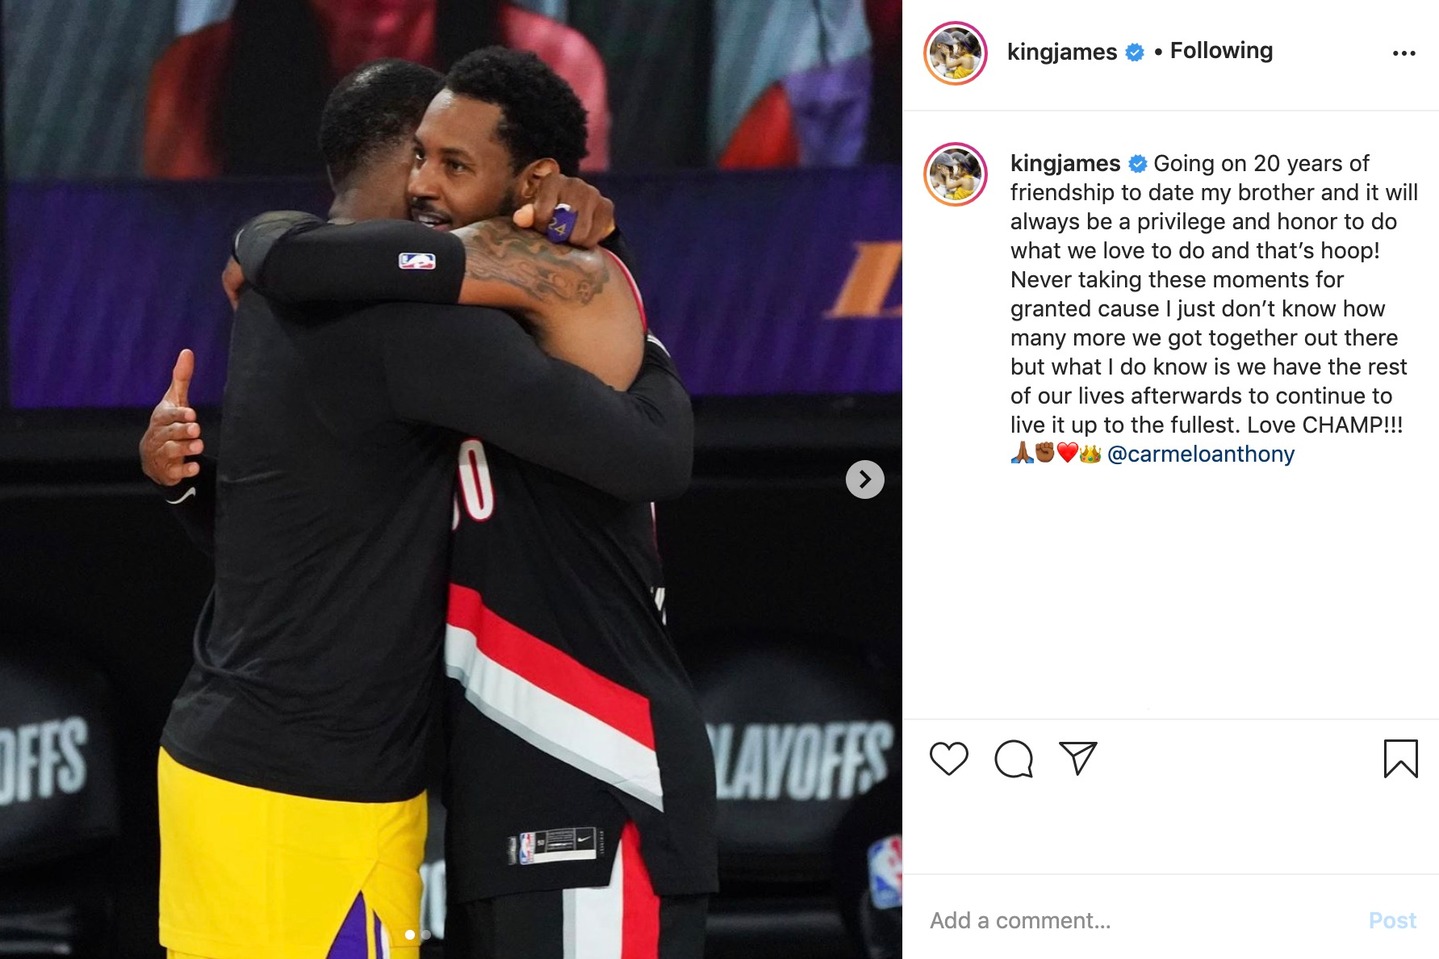Share the post using the paper plane icon

(x=1078, y=758)
